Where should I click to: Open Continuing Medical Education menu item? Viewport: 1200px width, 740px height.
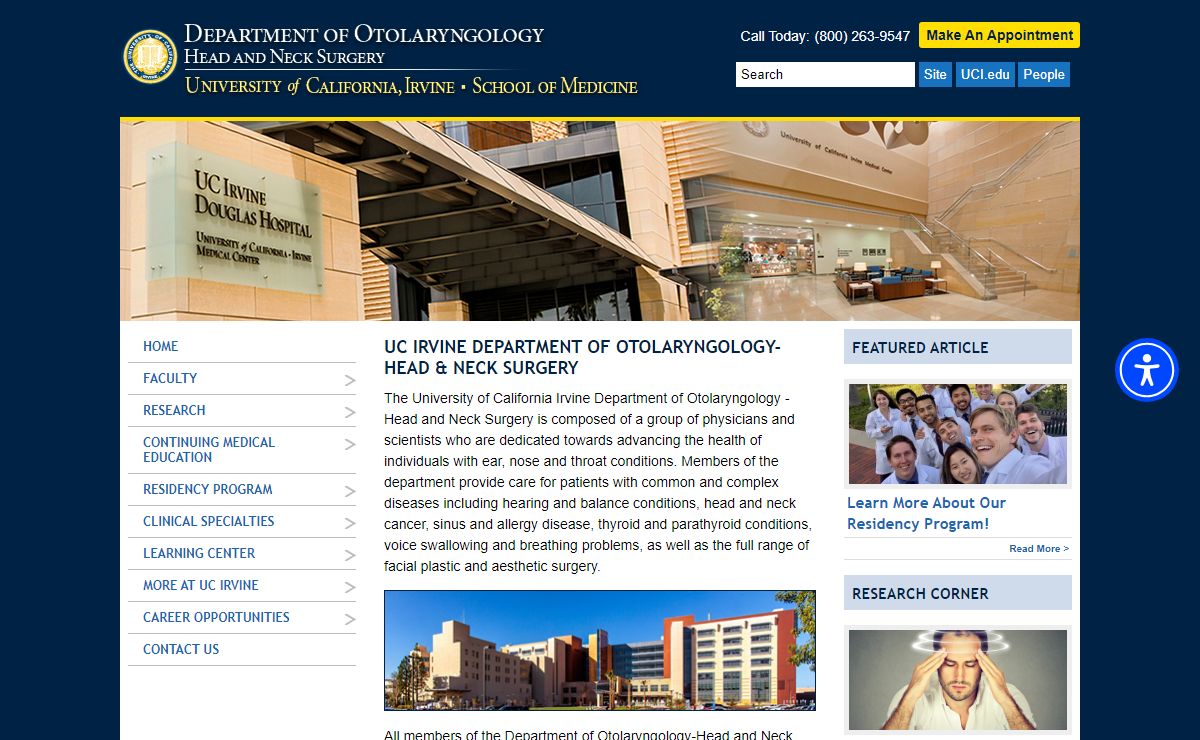[208, 449]
